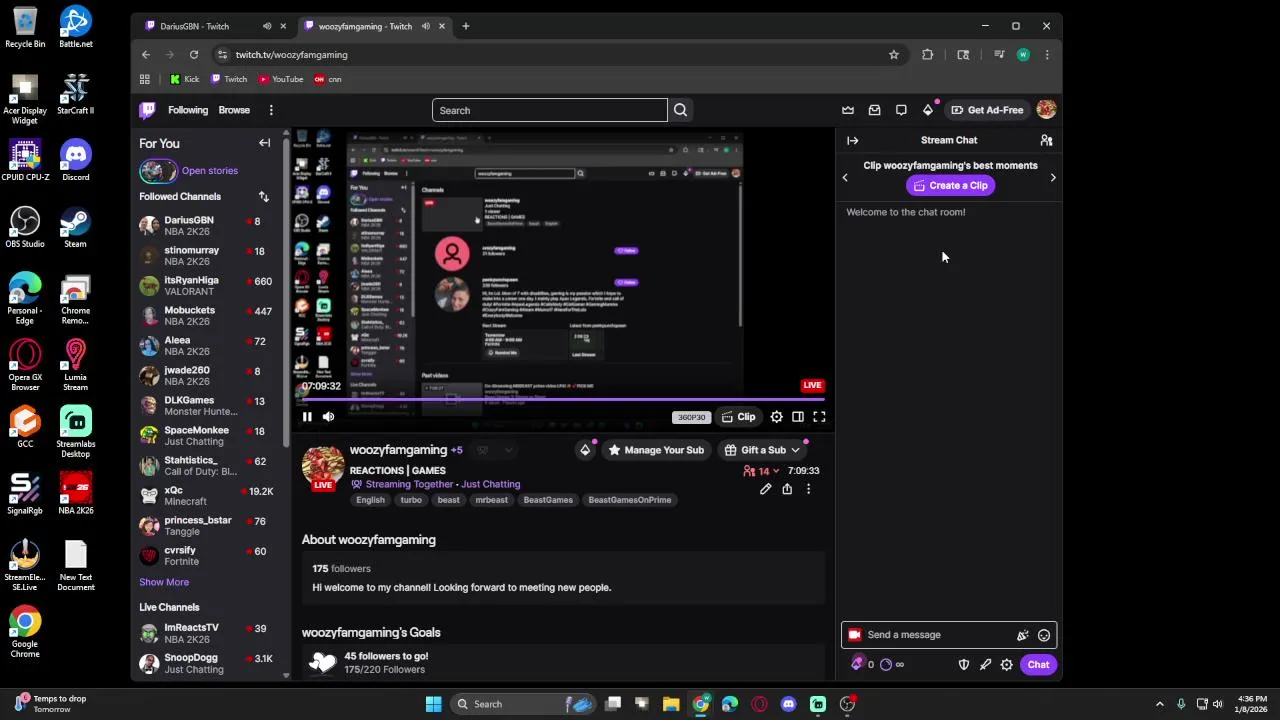
Task: Share the stream via share icon
Action: [x=787, y=489]
